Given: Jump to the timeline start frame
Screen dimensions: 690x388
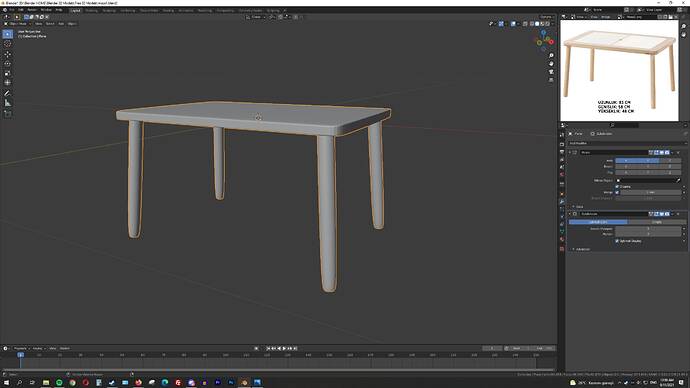Looking at the screenshot, I should (x=268, y=348).
